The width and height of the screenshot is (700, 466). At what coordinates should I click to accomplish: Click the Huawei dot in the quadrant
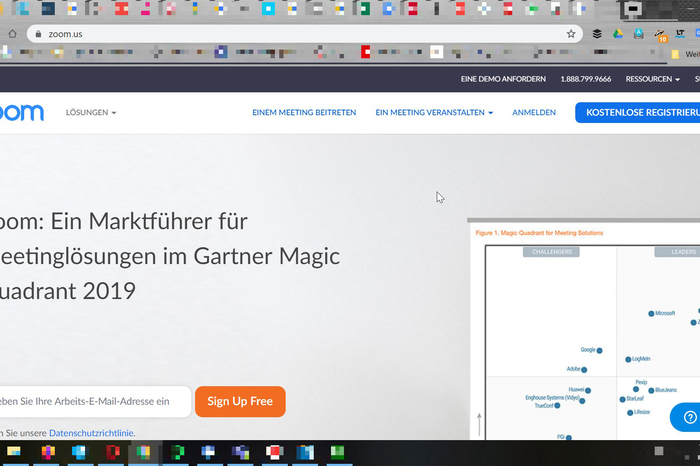pyautogui.click(x=588, y=391)
